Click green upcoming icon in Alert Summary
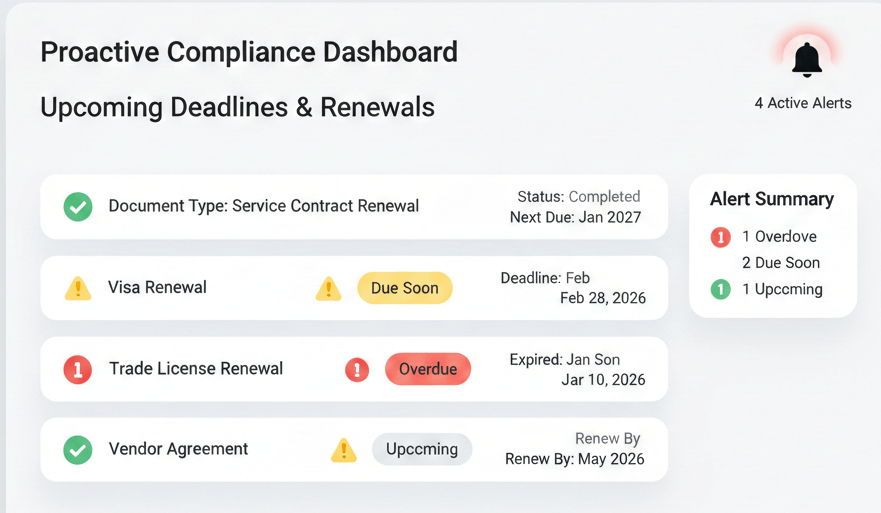881x513 pixels. pos(720,290)
